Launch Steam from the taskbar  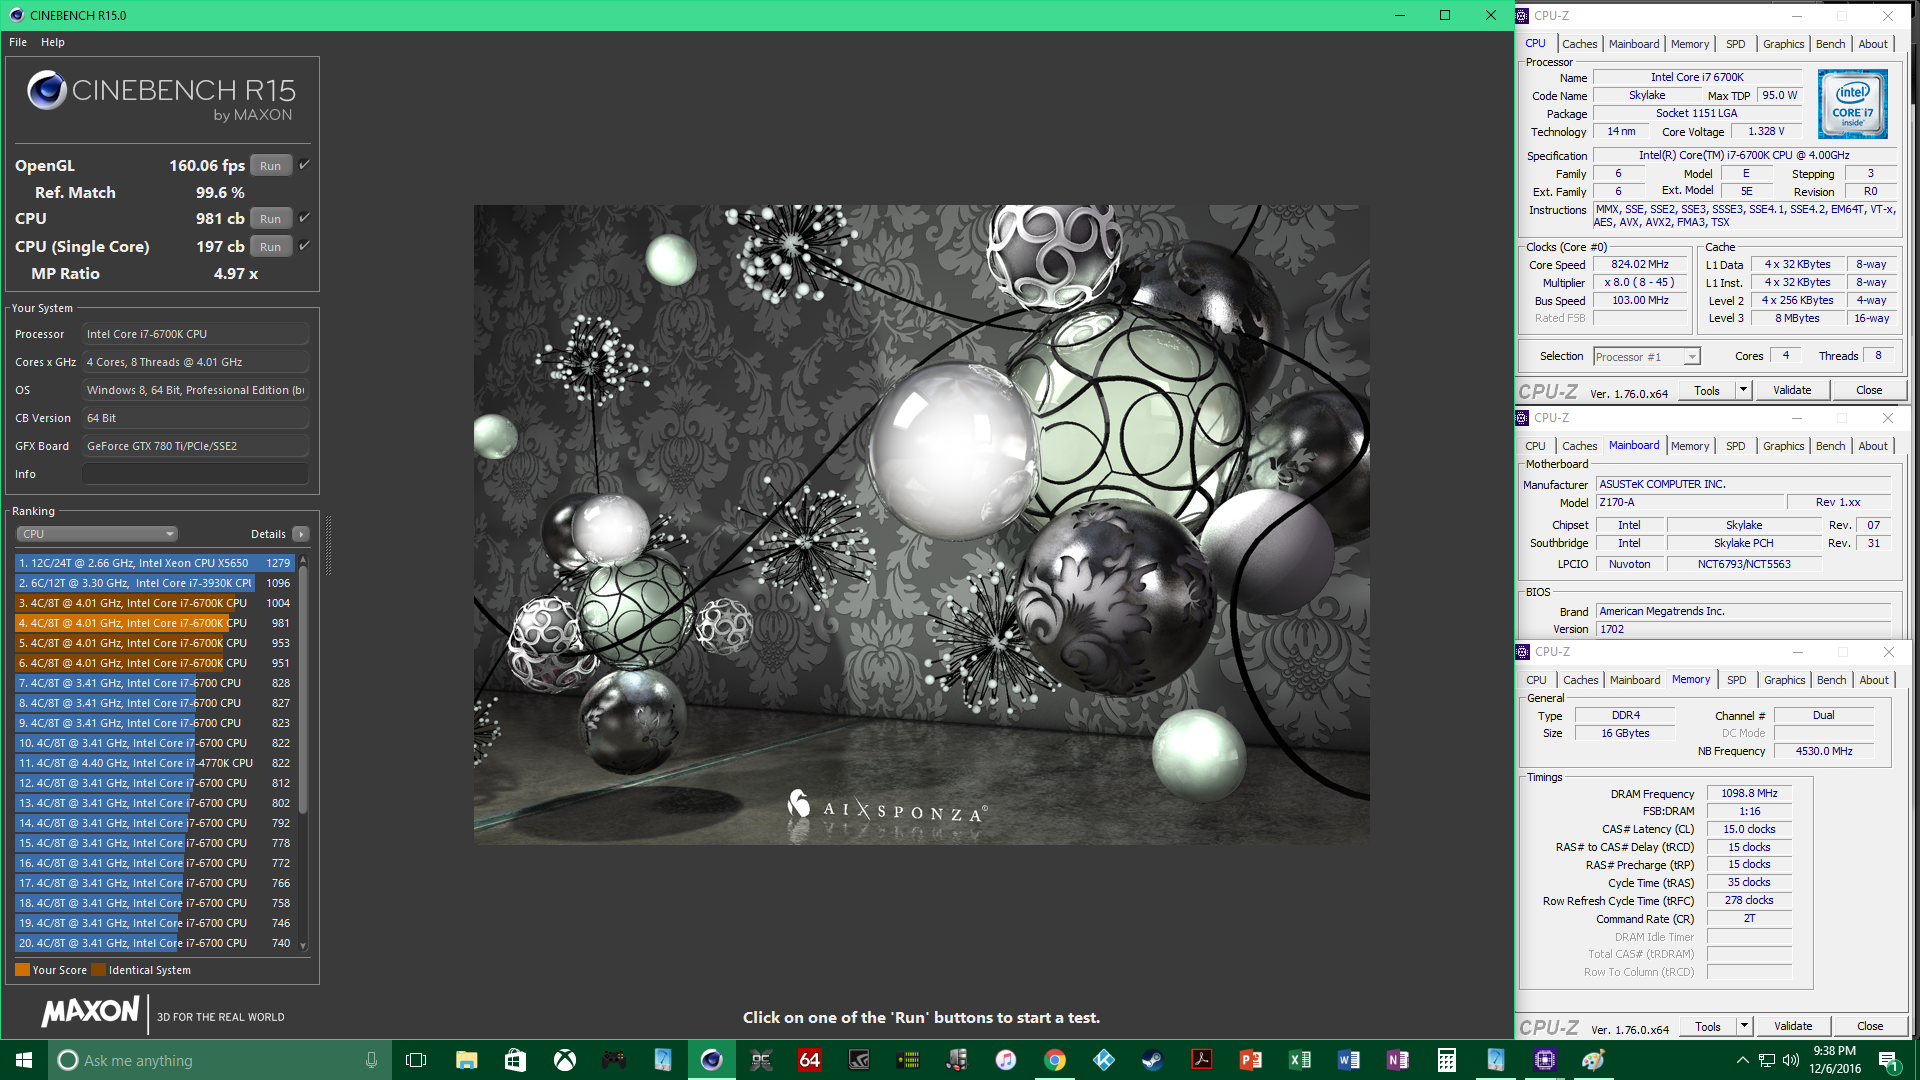[1153, 1060]
